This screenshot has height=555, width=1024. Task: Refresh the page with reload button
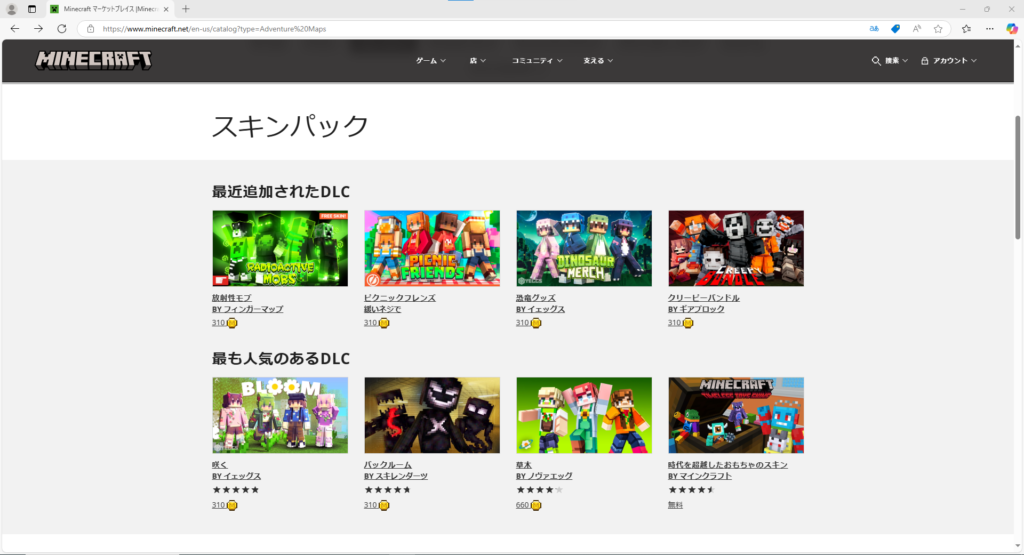coord(61,29)
